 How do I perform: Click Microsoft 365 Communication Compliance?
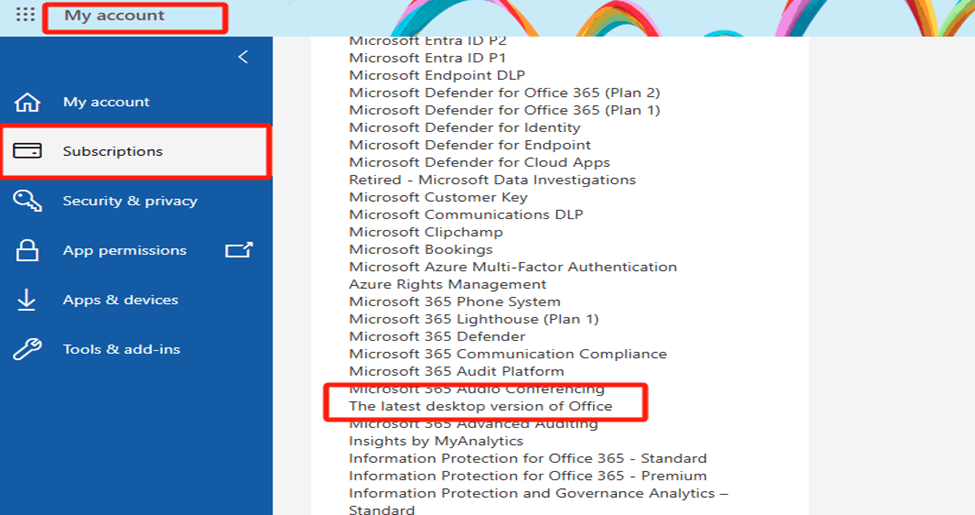click(x=508, y=354)
